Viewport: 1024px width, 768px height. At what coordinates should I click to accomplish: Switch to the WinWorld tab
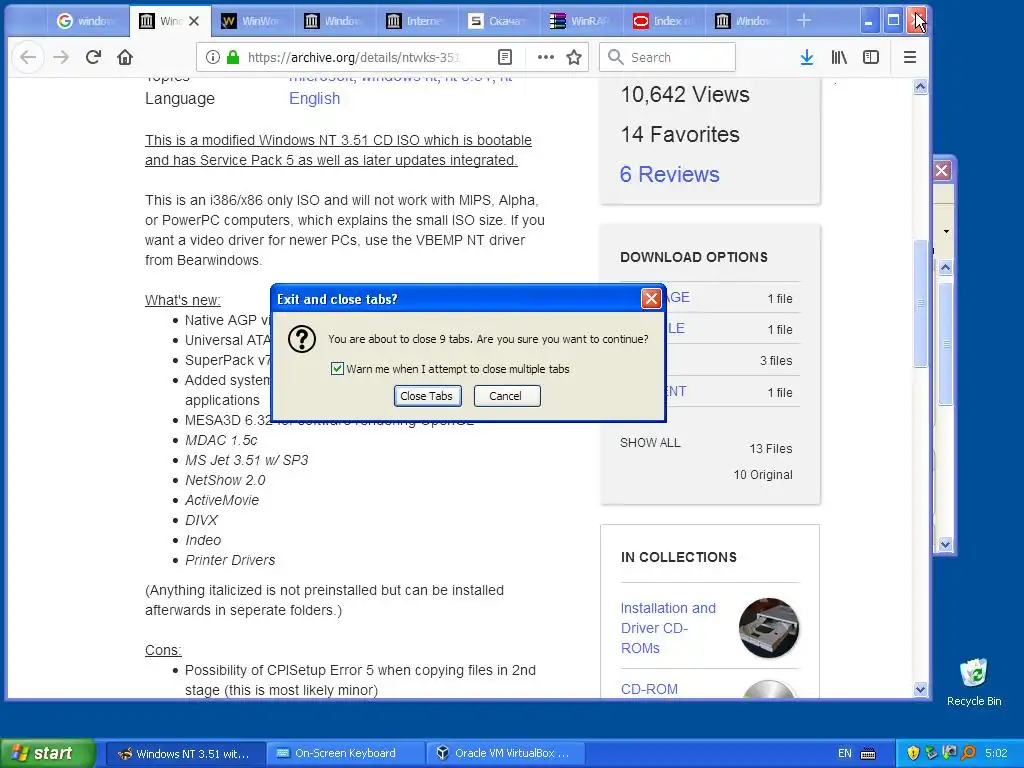[x=253, y=21]
